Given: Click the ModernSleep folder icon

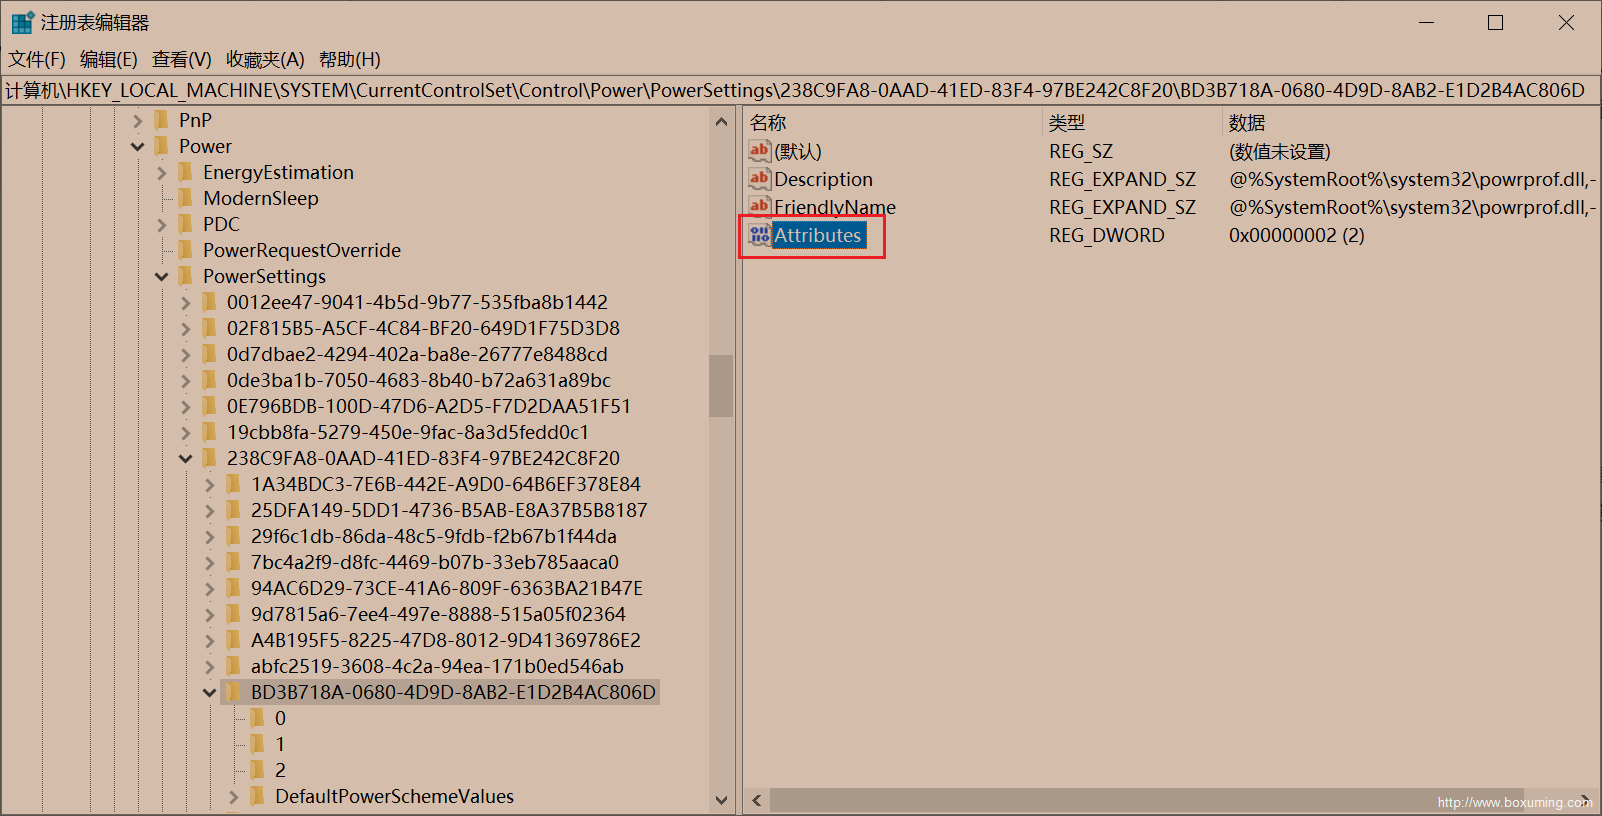Looking at the screenshot, I should click(x=186, y=198).
